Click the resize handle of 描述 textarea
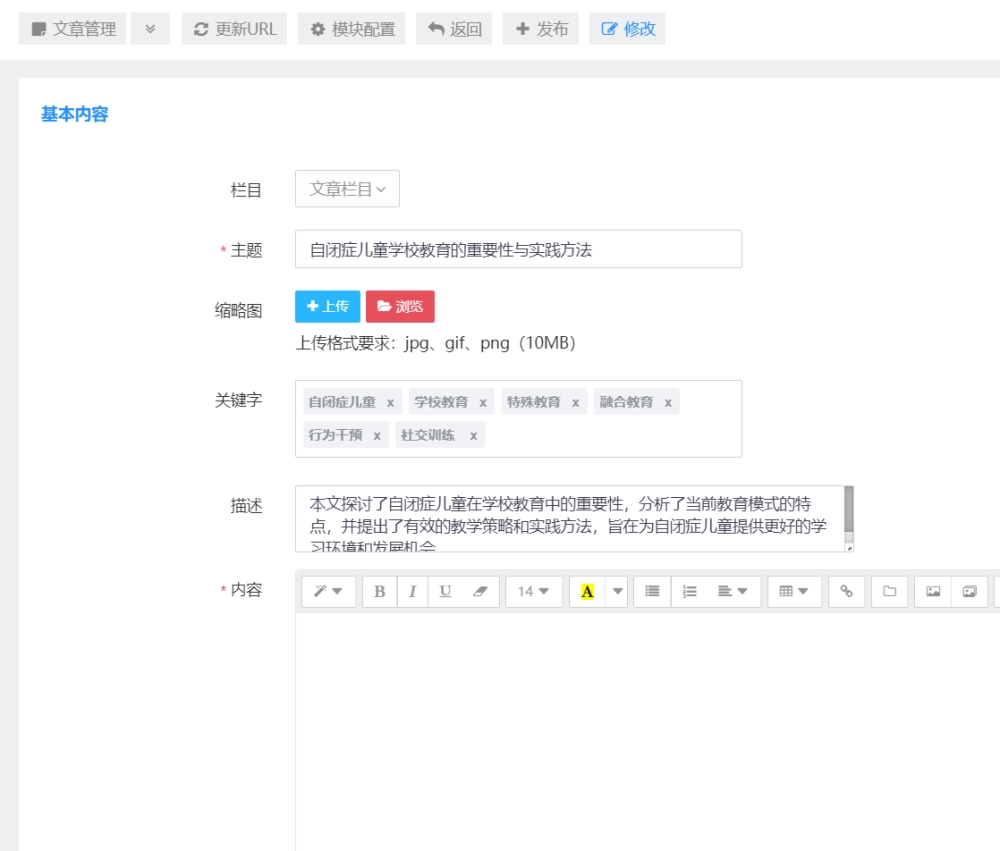The height and width of the screenshot is (851, 1000). [x=849, y=547]
